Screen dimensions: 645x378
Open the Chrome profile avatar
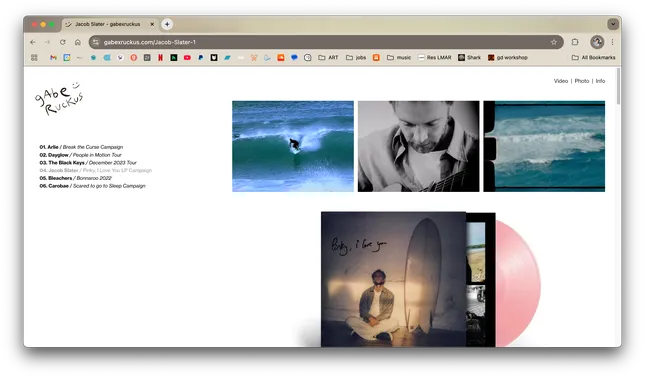point(597,42)
